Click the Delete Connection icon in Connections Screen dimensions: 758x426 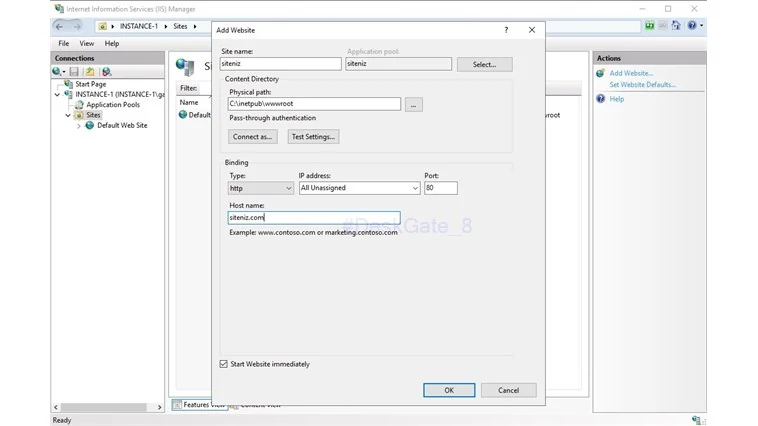pyautogui.click(x=106, y=72)
